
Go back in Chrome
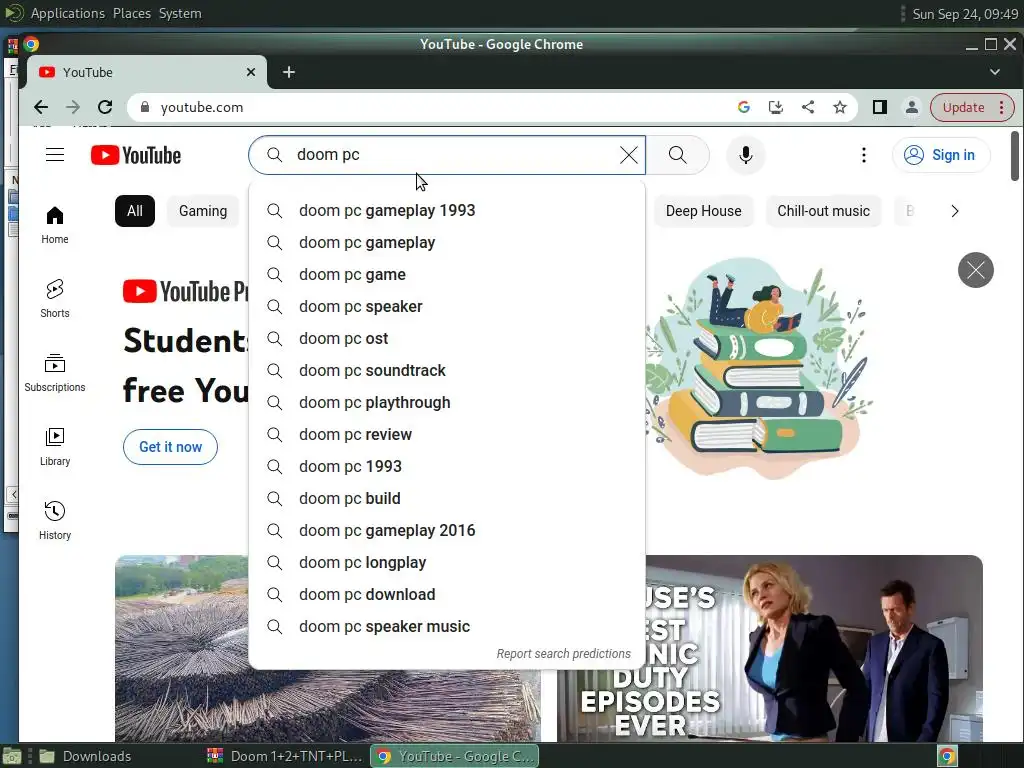[x=41, y=107]
